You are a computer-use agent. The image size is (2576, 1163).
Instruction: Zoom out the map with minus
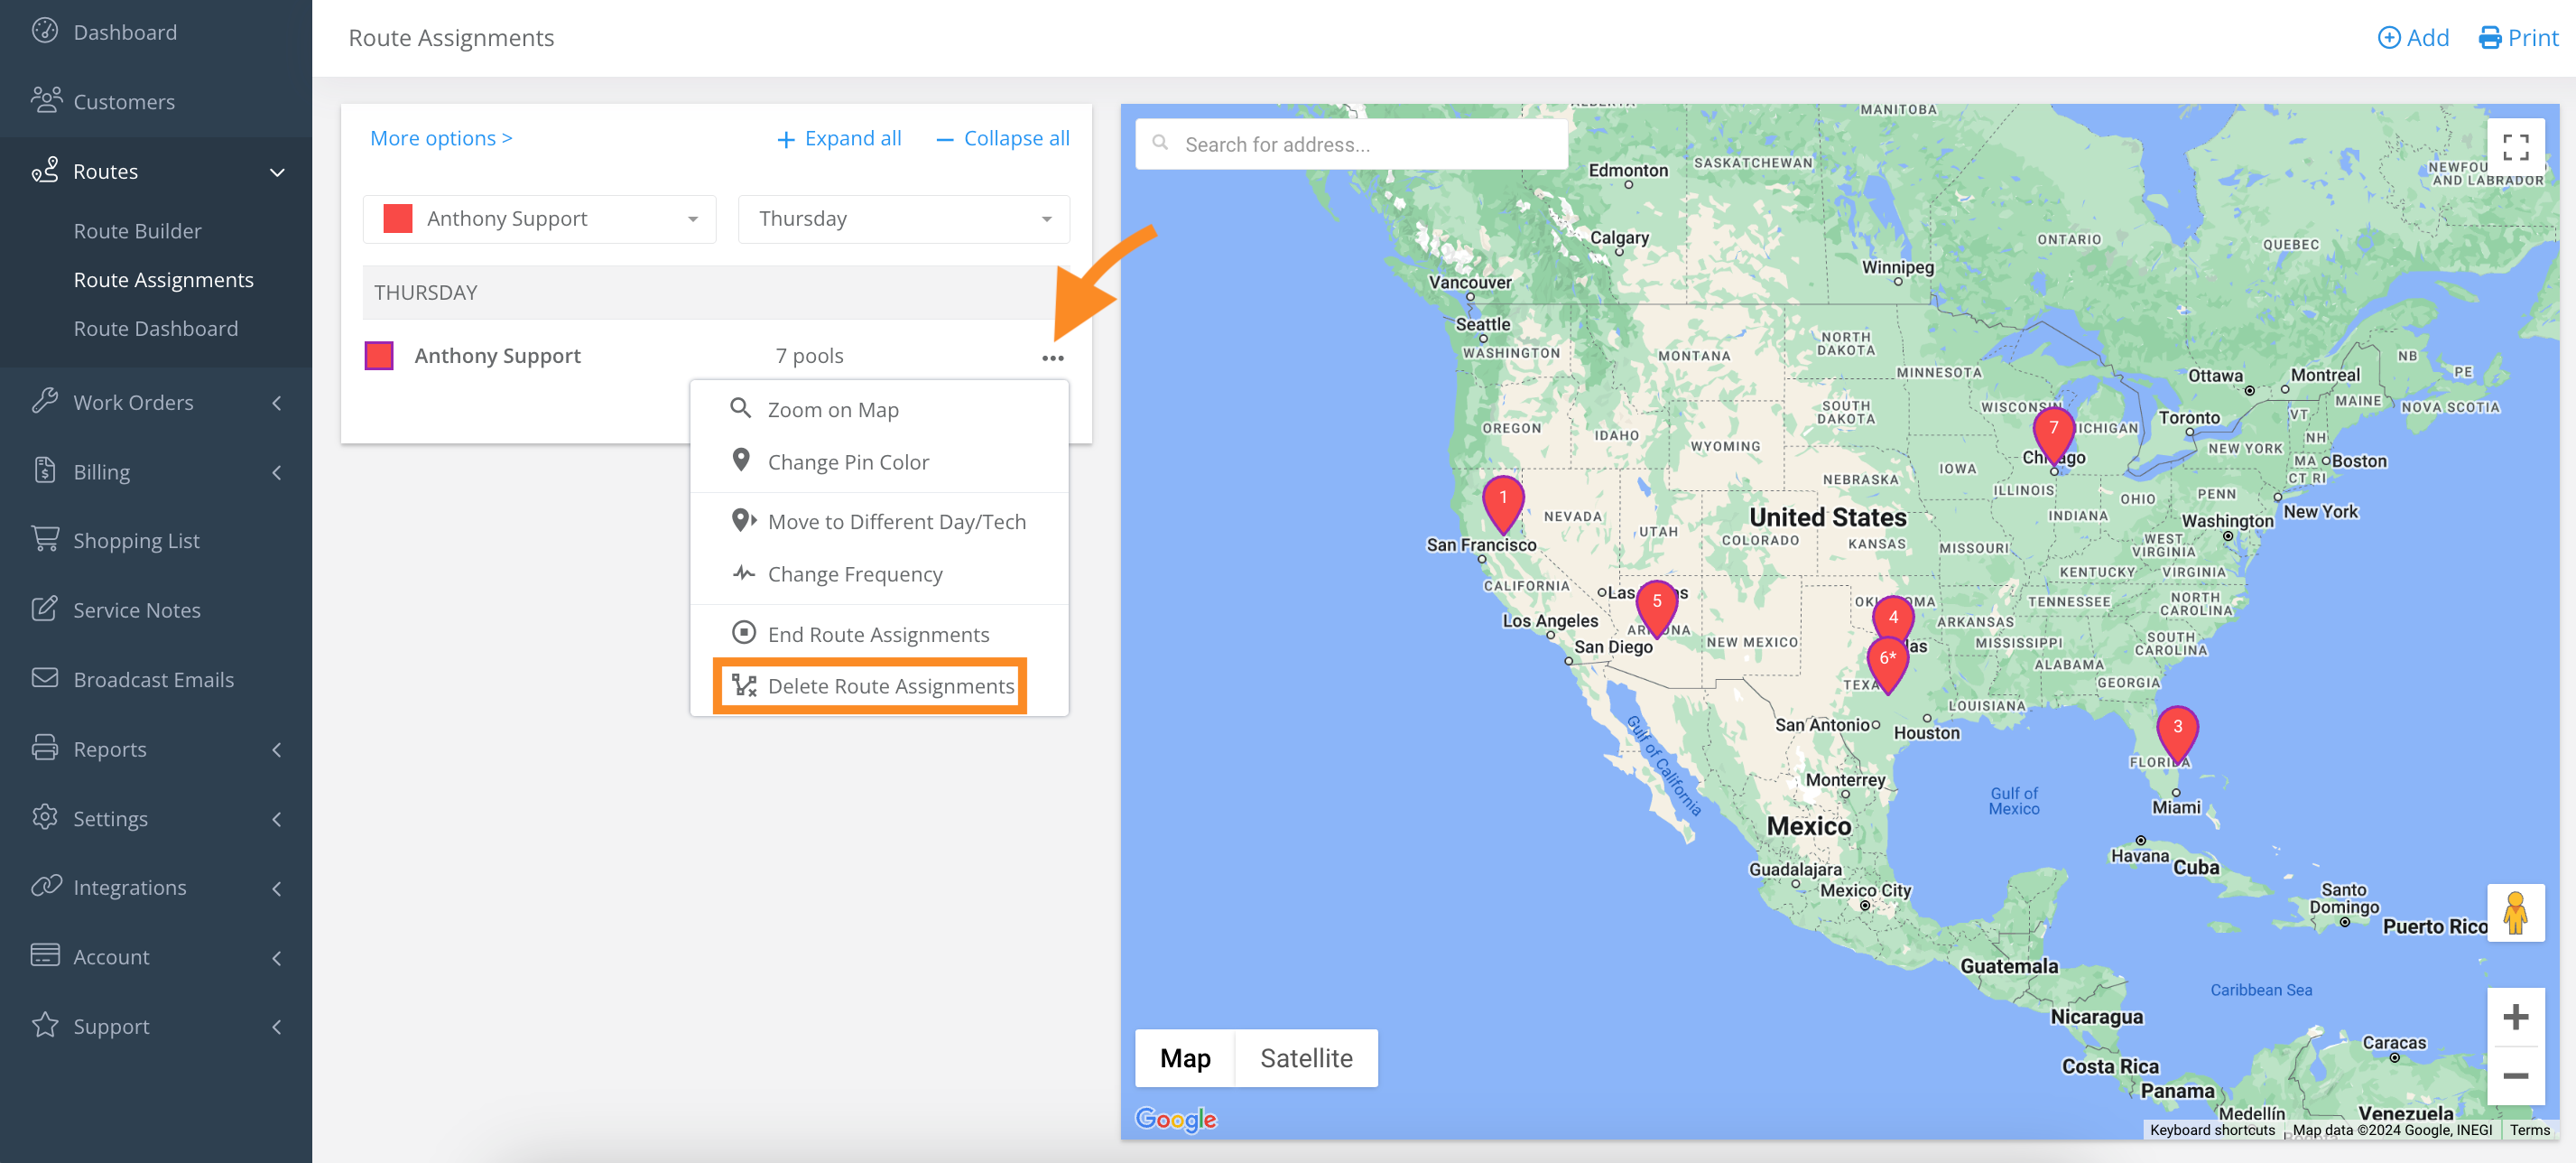2515,1076
